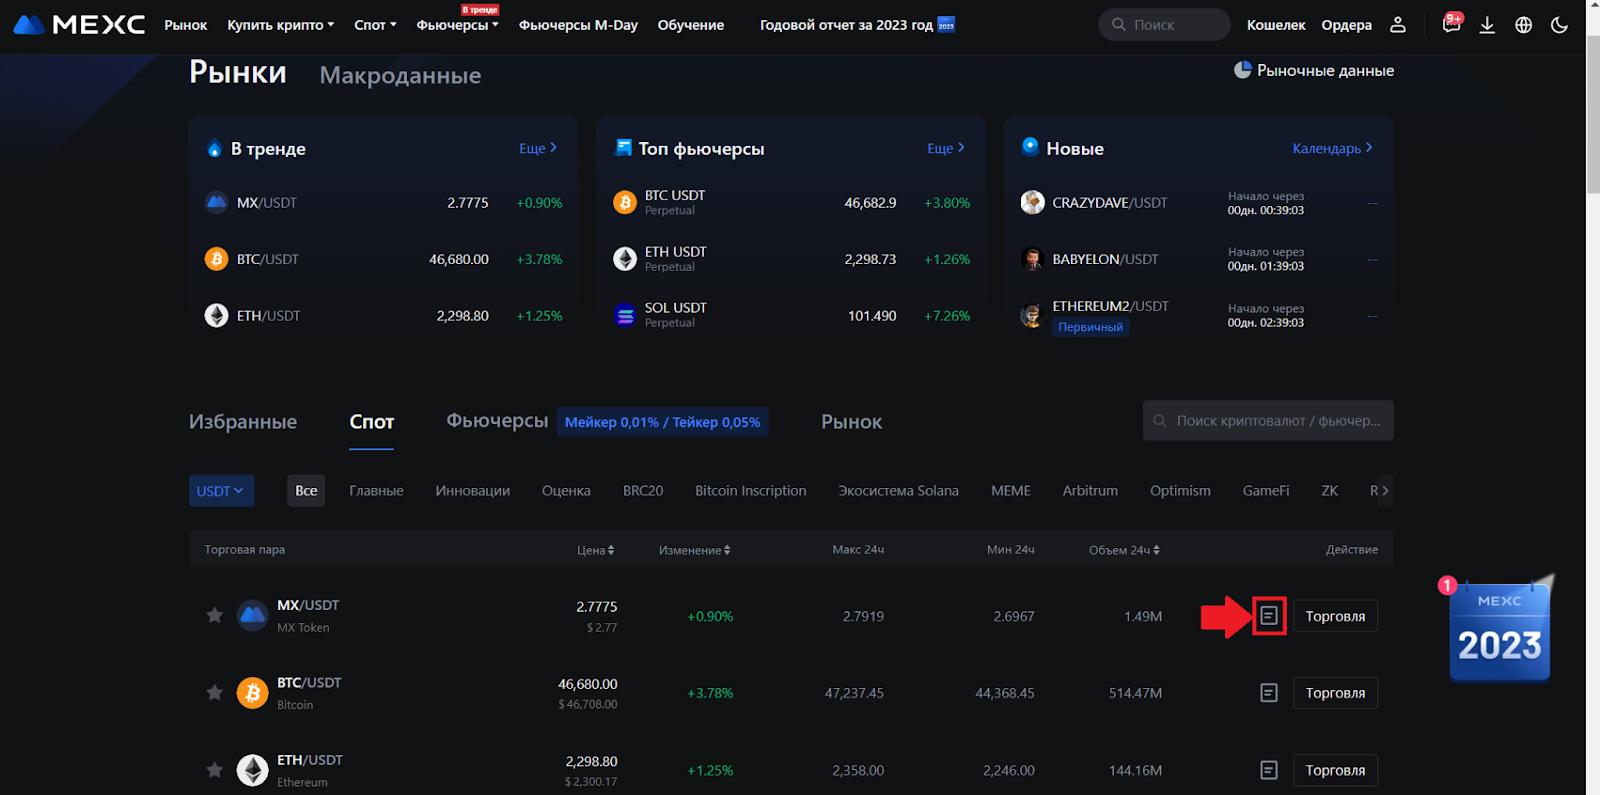
Task: Click the header Поиск search field
Action: (x=1165, y=25)
